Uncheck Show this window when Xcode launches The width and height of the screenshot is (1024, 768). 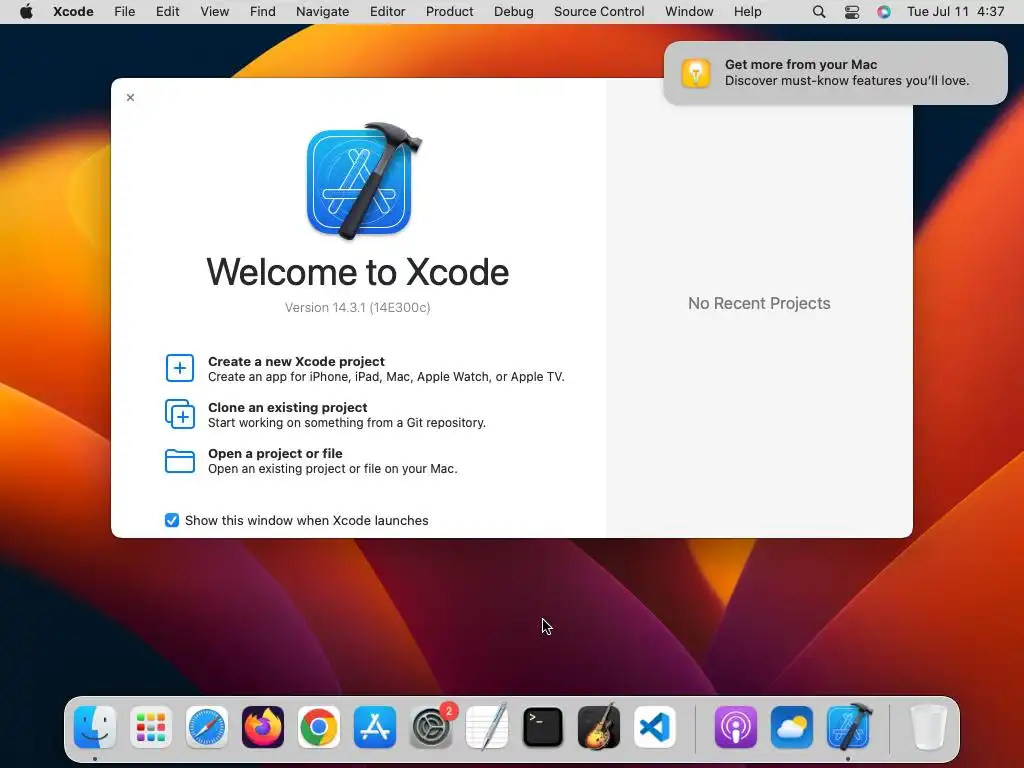click(172, 520)
